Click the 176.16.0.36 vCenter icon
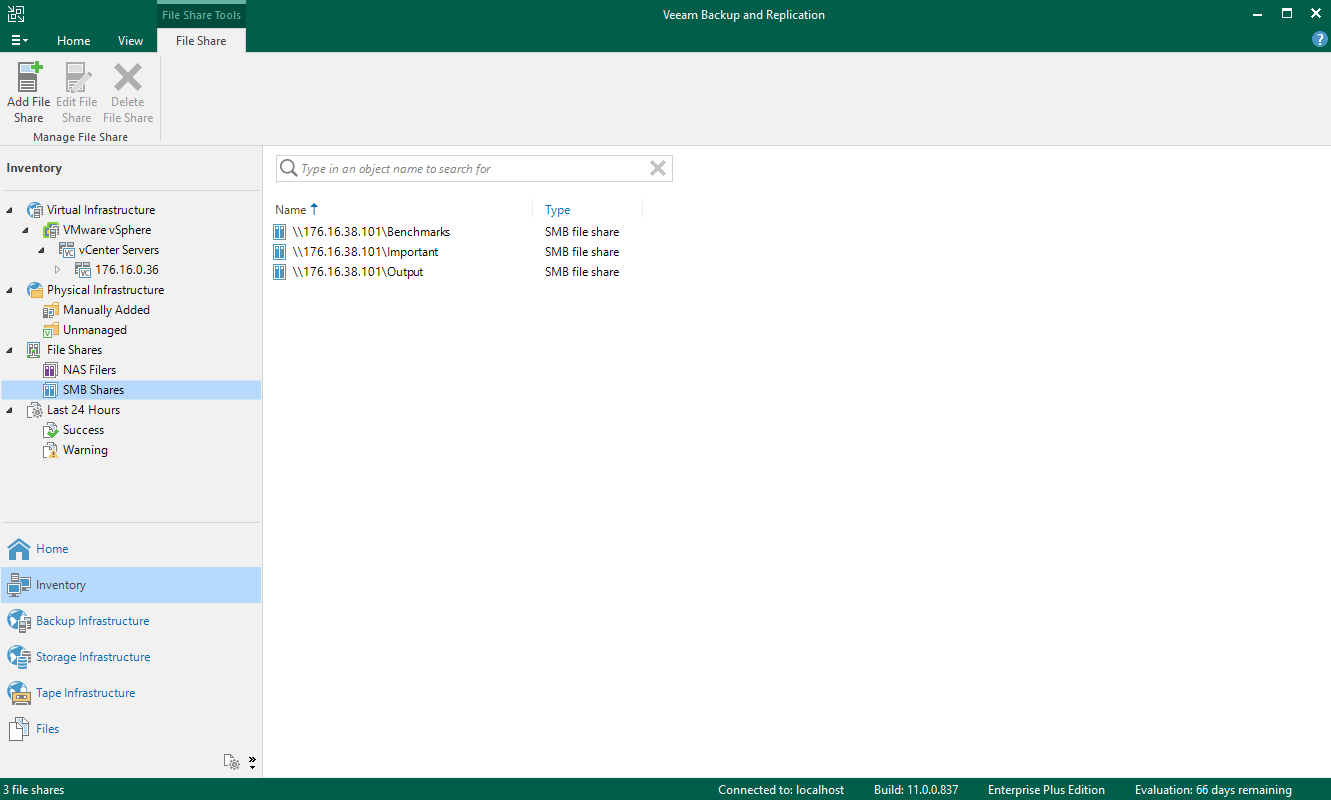The width and height of the screenshot is (1331, 800). (83, 270)
